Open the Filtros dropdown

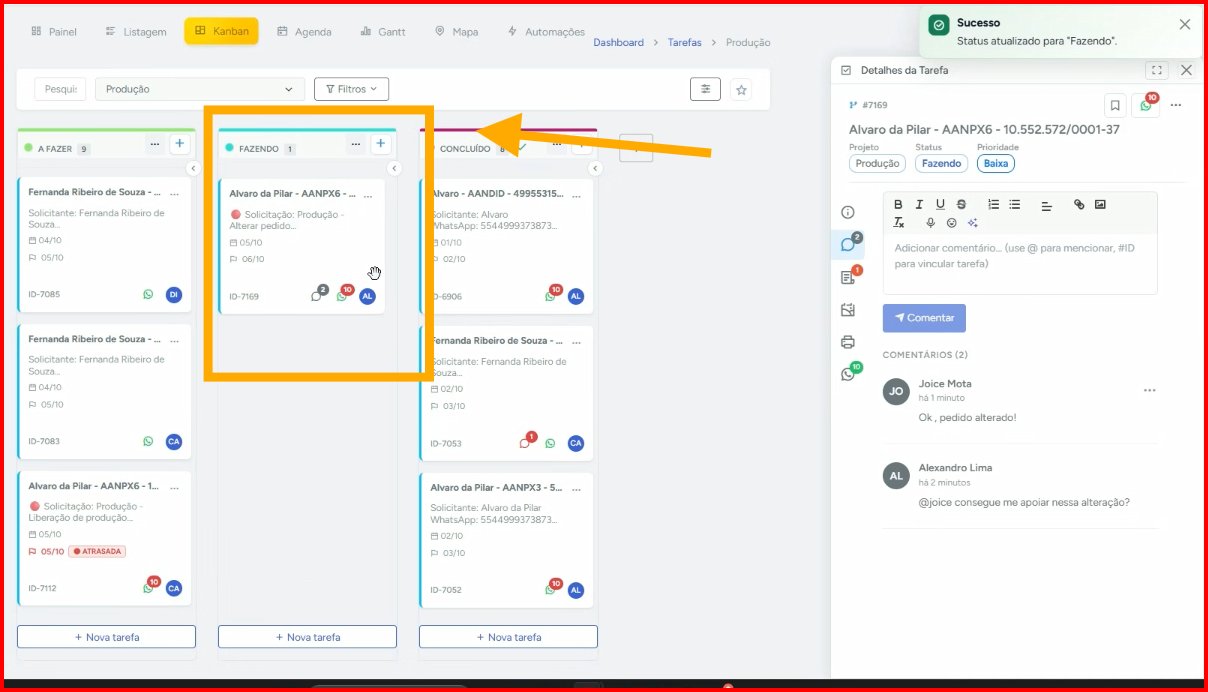[x=351, y=89]
